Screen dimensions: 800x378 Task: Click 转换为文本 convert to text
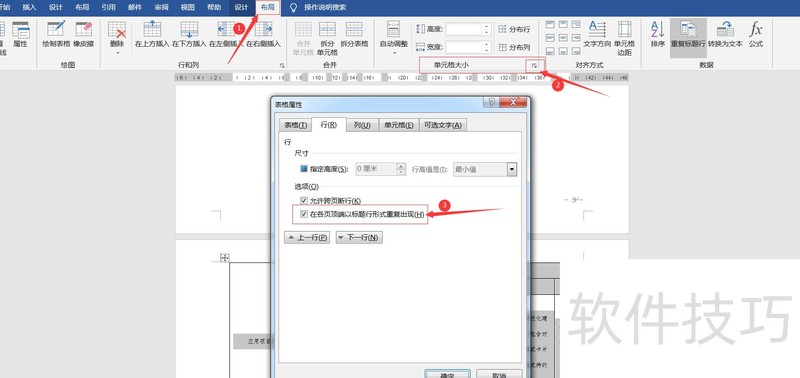point(725,35)
